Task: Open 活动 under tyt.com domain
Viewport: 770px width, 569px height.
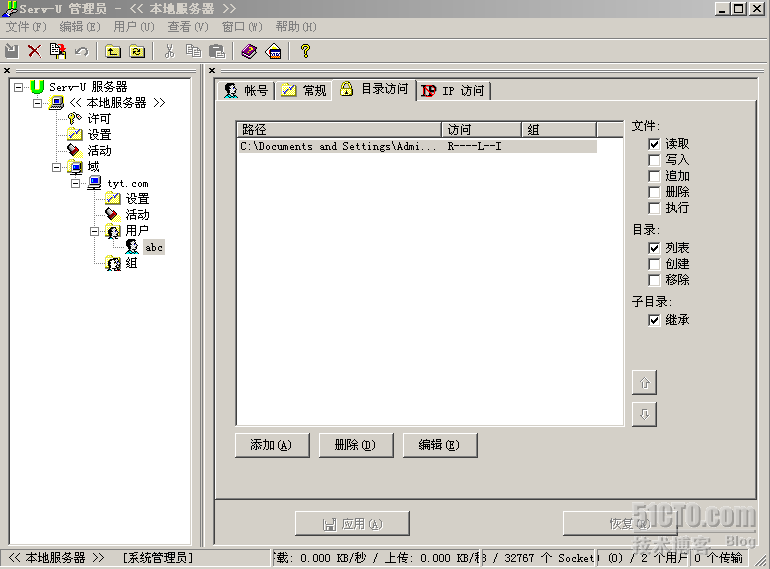Action: pos(137,215)
